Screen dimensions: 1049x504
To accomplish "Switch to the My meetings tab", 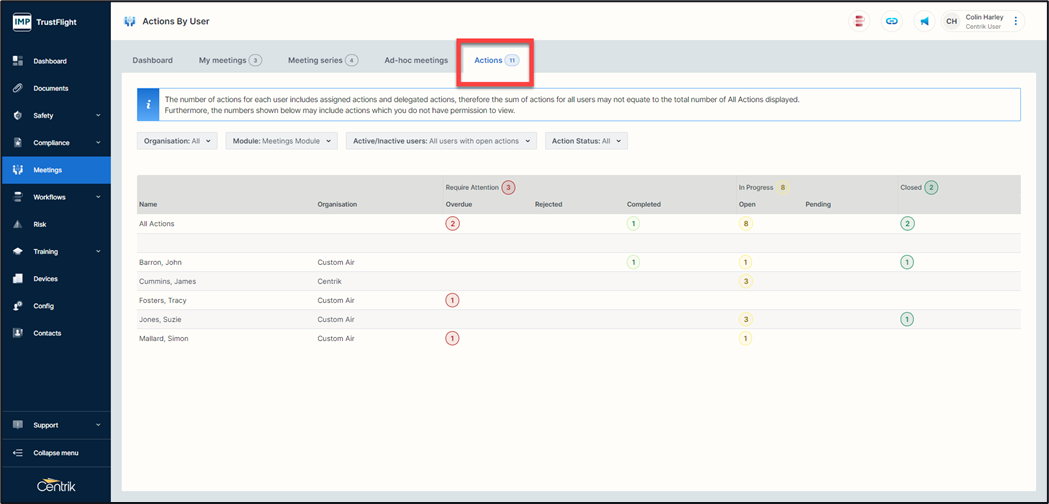I will 229,60.
